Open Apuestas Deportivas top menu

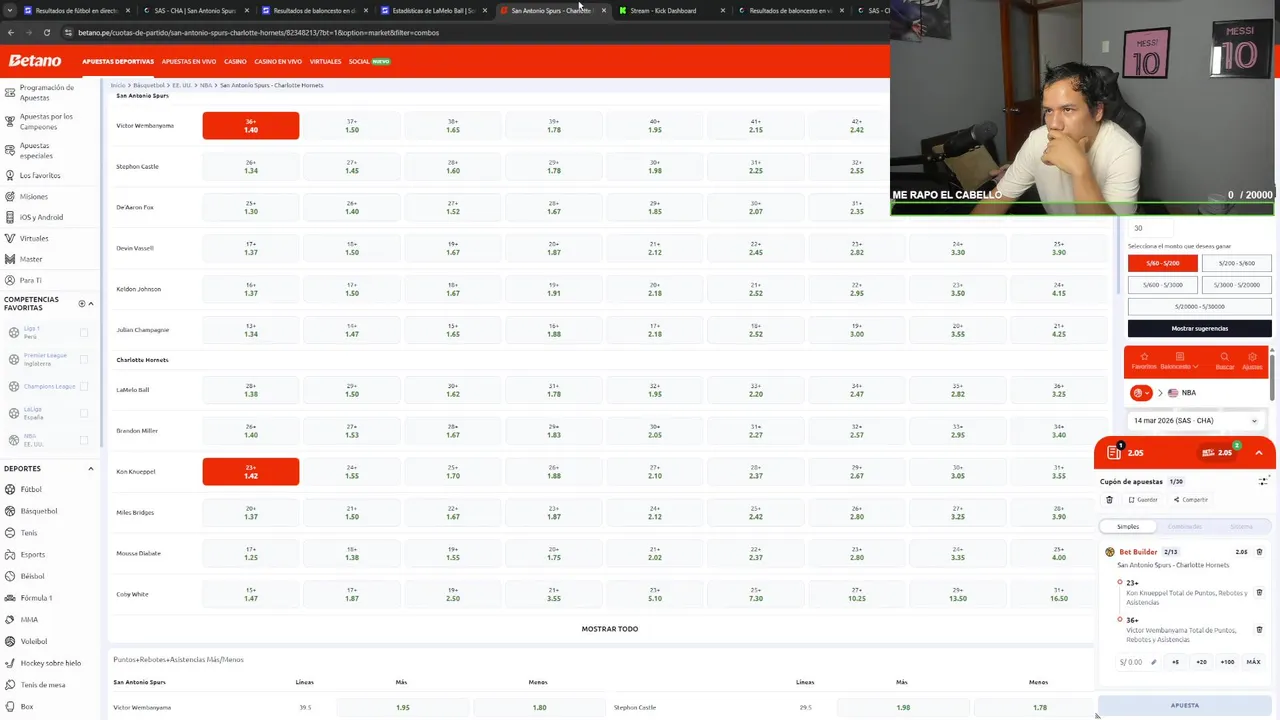(x=118, y=62)
